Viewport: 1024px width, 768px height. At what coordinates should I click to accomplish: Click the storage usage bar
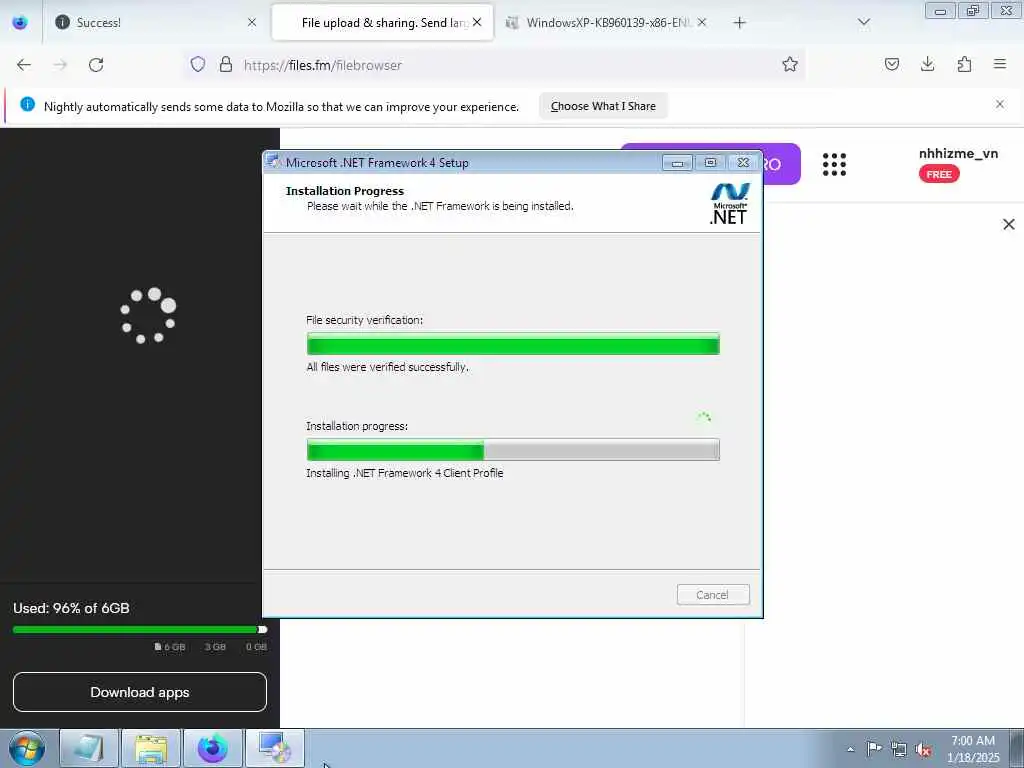coord(140,630)
